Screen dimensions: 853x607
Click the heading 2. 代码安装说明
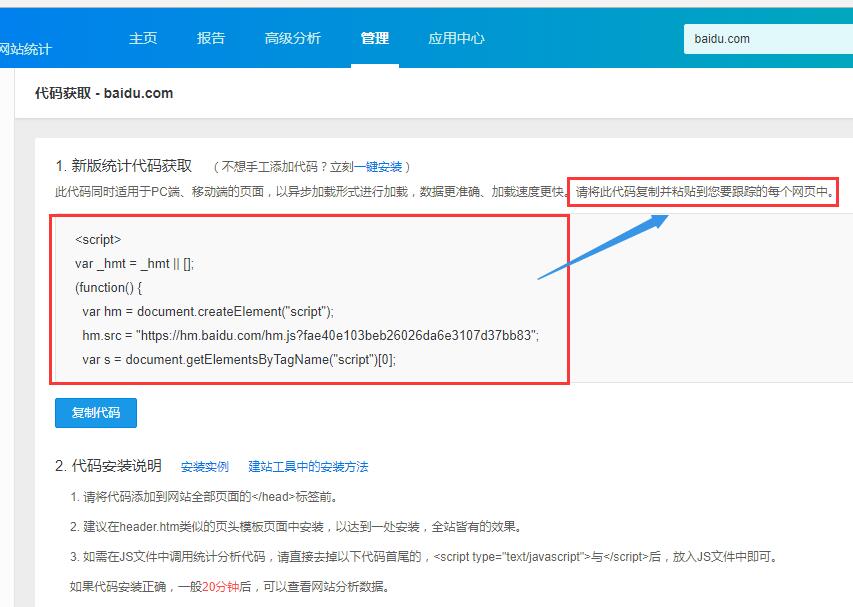click(x=108, y=466)
